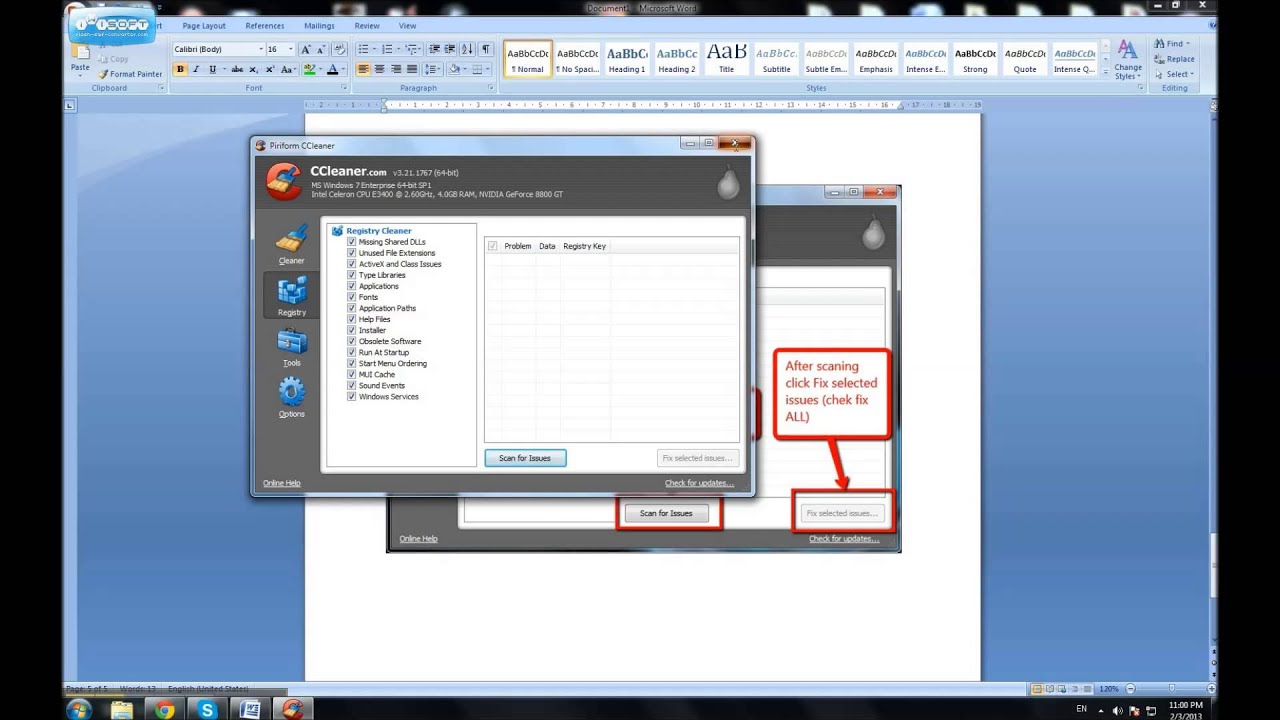This screenshot has height=720, width=1280.
Task: Switch to the View tab
Action: click(407, 26)
